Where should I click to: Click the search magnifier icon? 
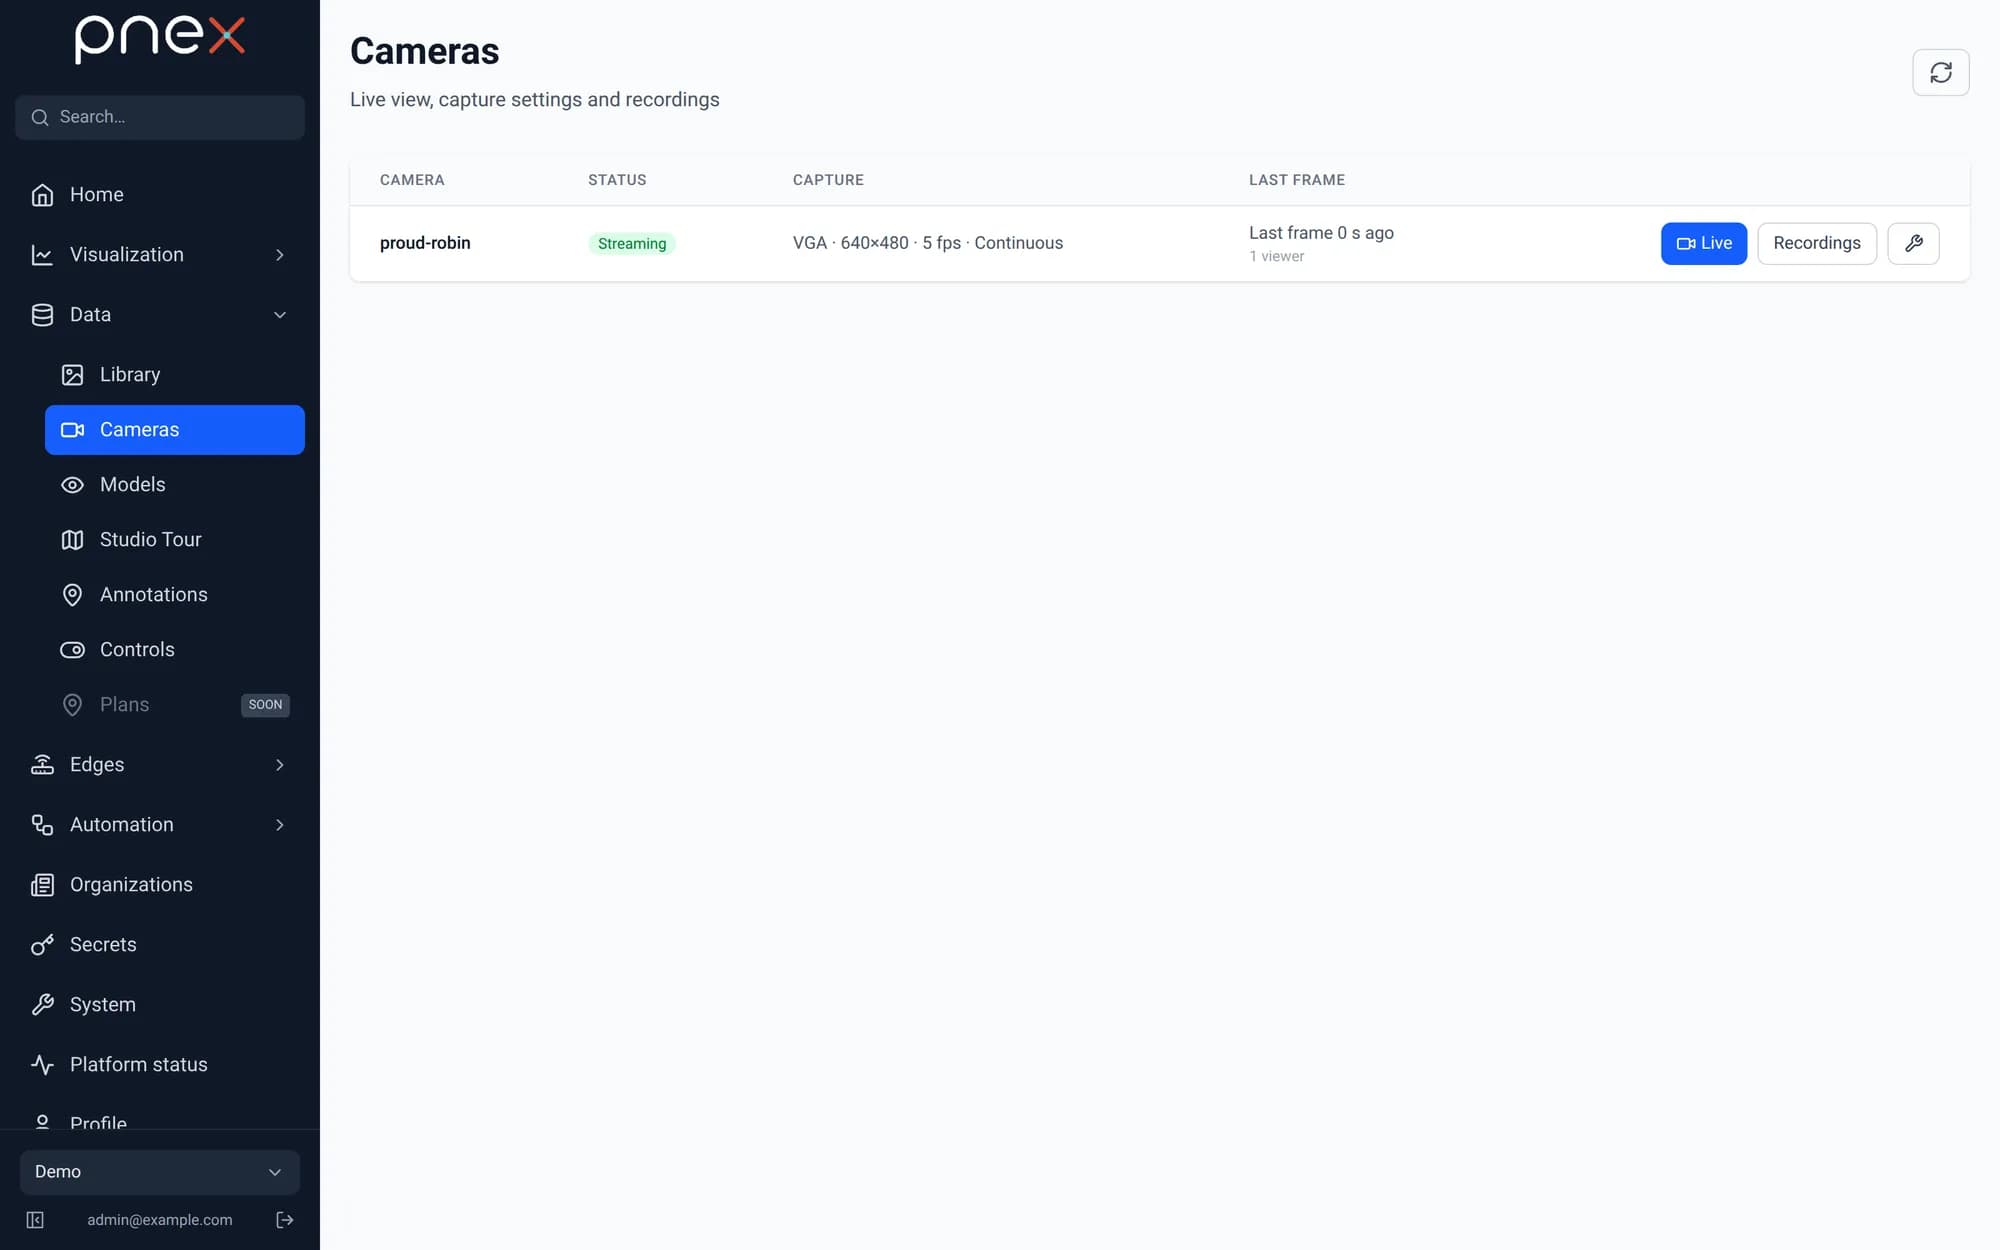[x=40, y=117]
